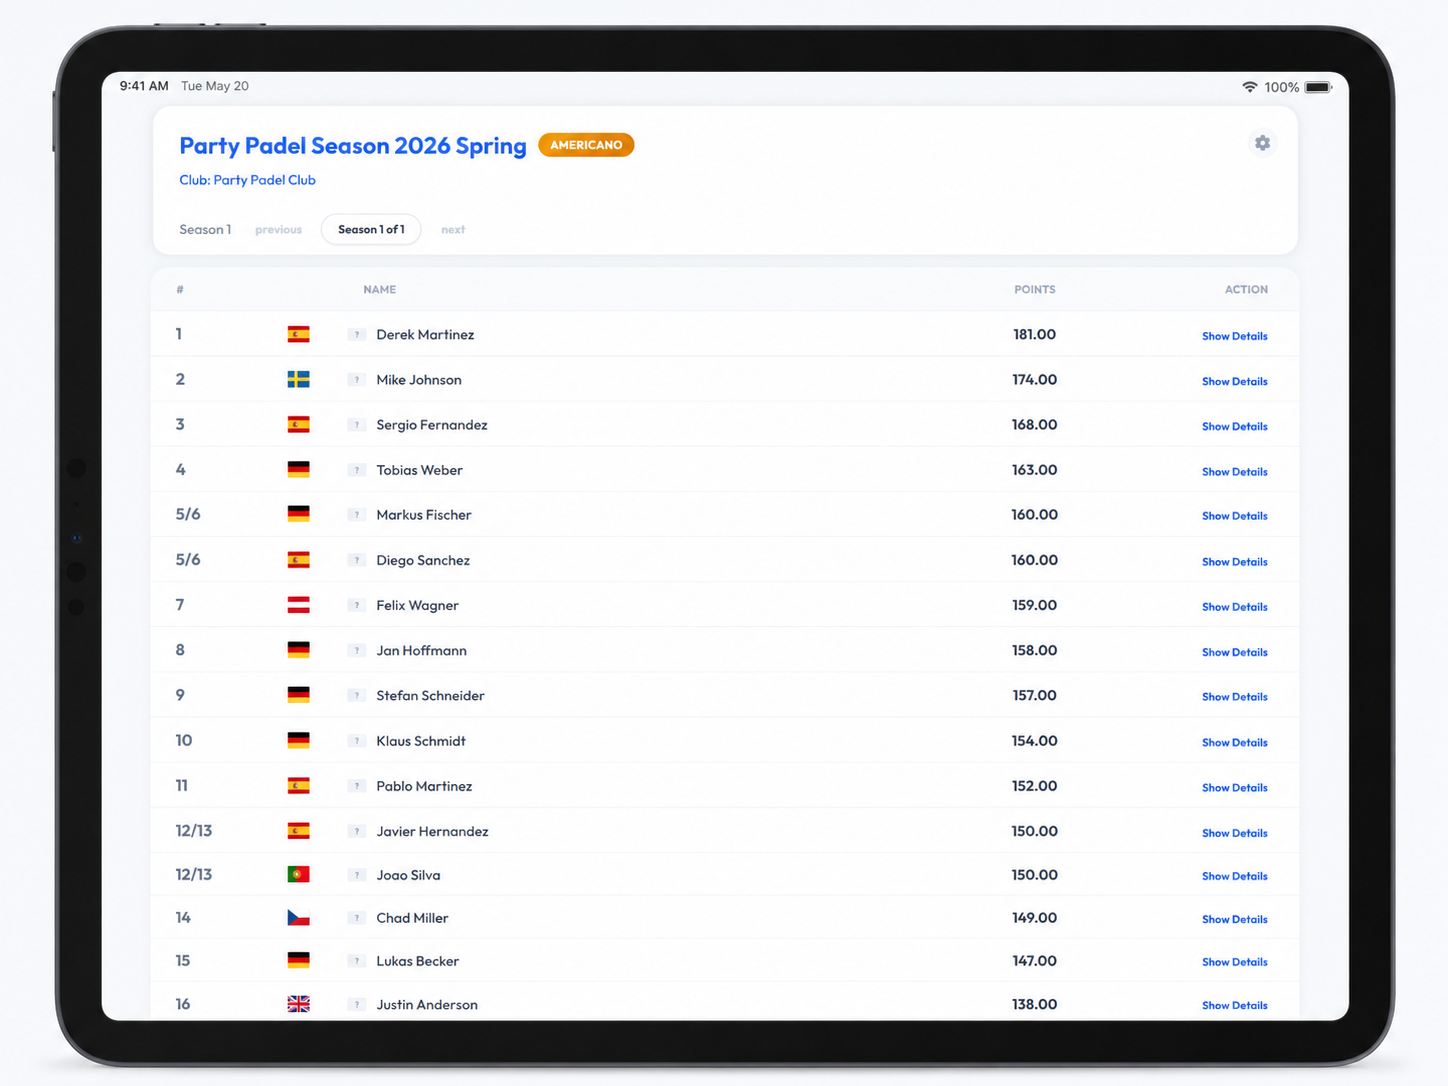The height and width of the screenshot is (1086, 1448).
Task: Click the Wi-Fi status icon
Action: tap(1249, 87)
